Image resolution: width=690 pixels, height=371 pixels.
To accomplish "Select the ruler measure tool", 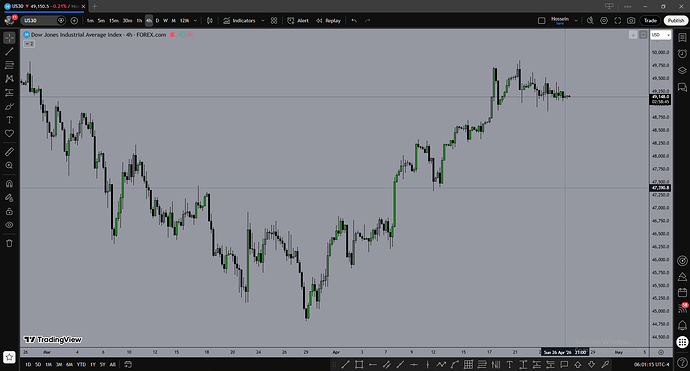I will click(x=9, y=152).
